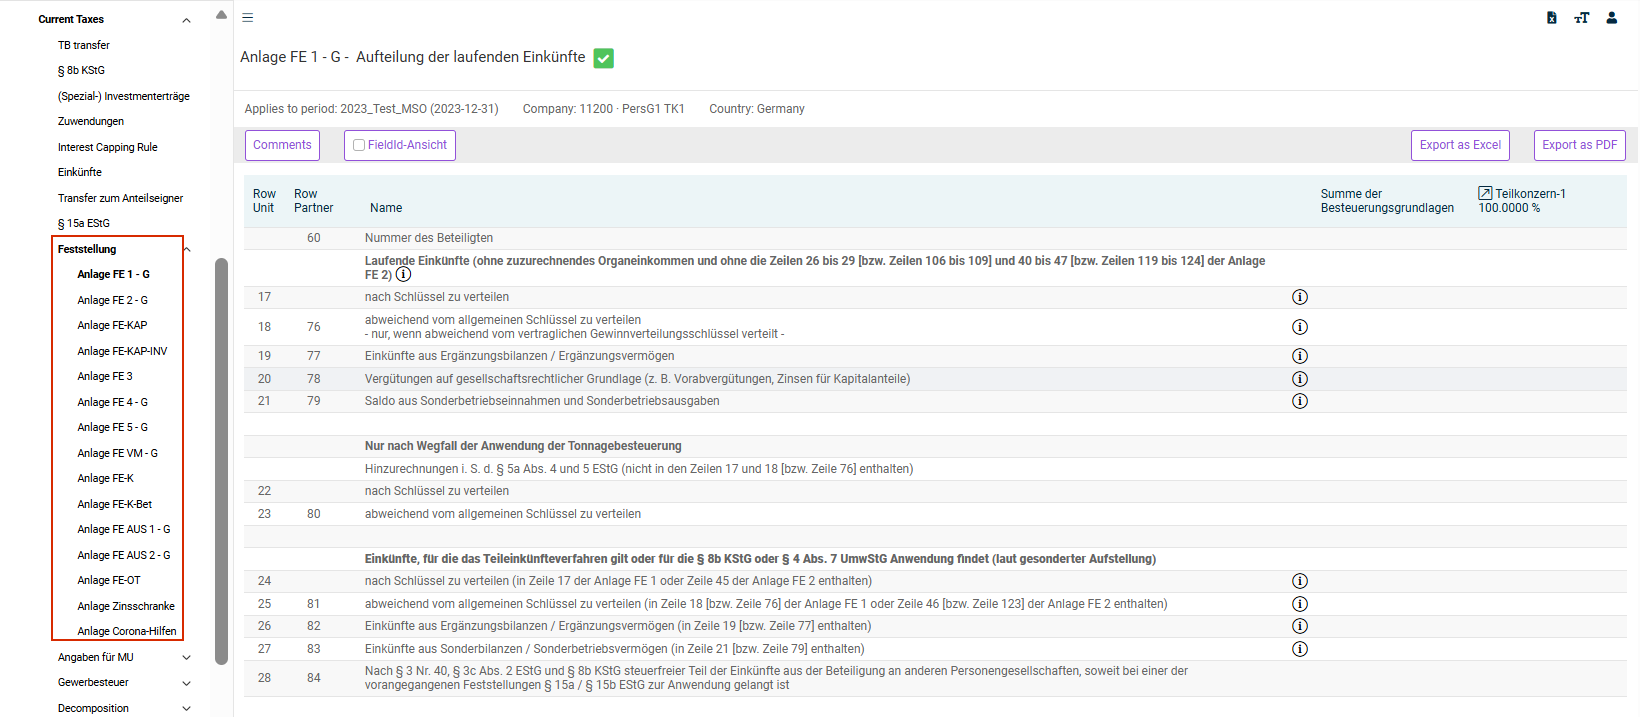Open TB transfer page
Screen dimensions: 1640x717
click(84, 45)
